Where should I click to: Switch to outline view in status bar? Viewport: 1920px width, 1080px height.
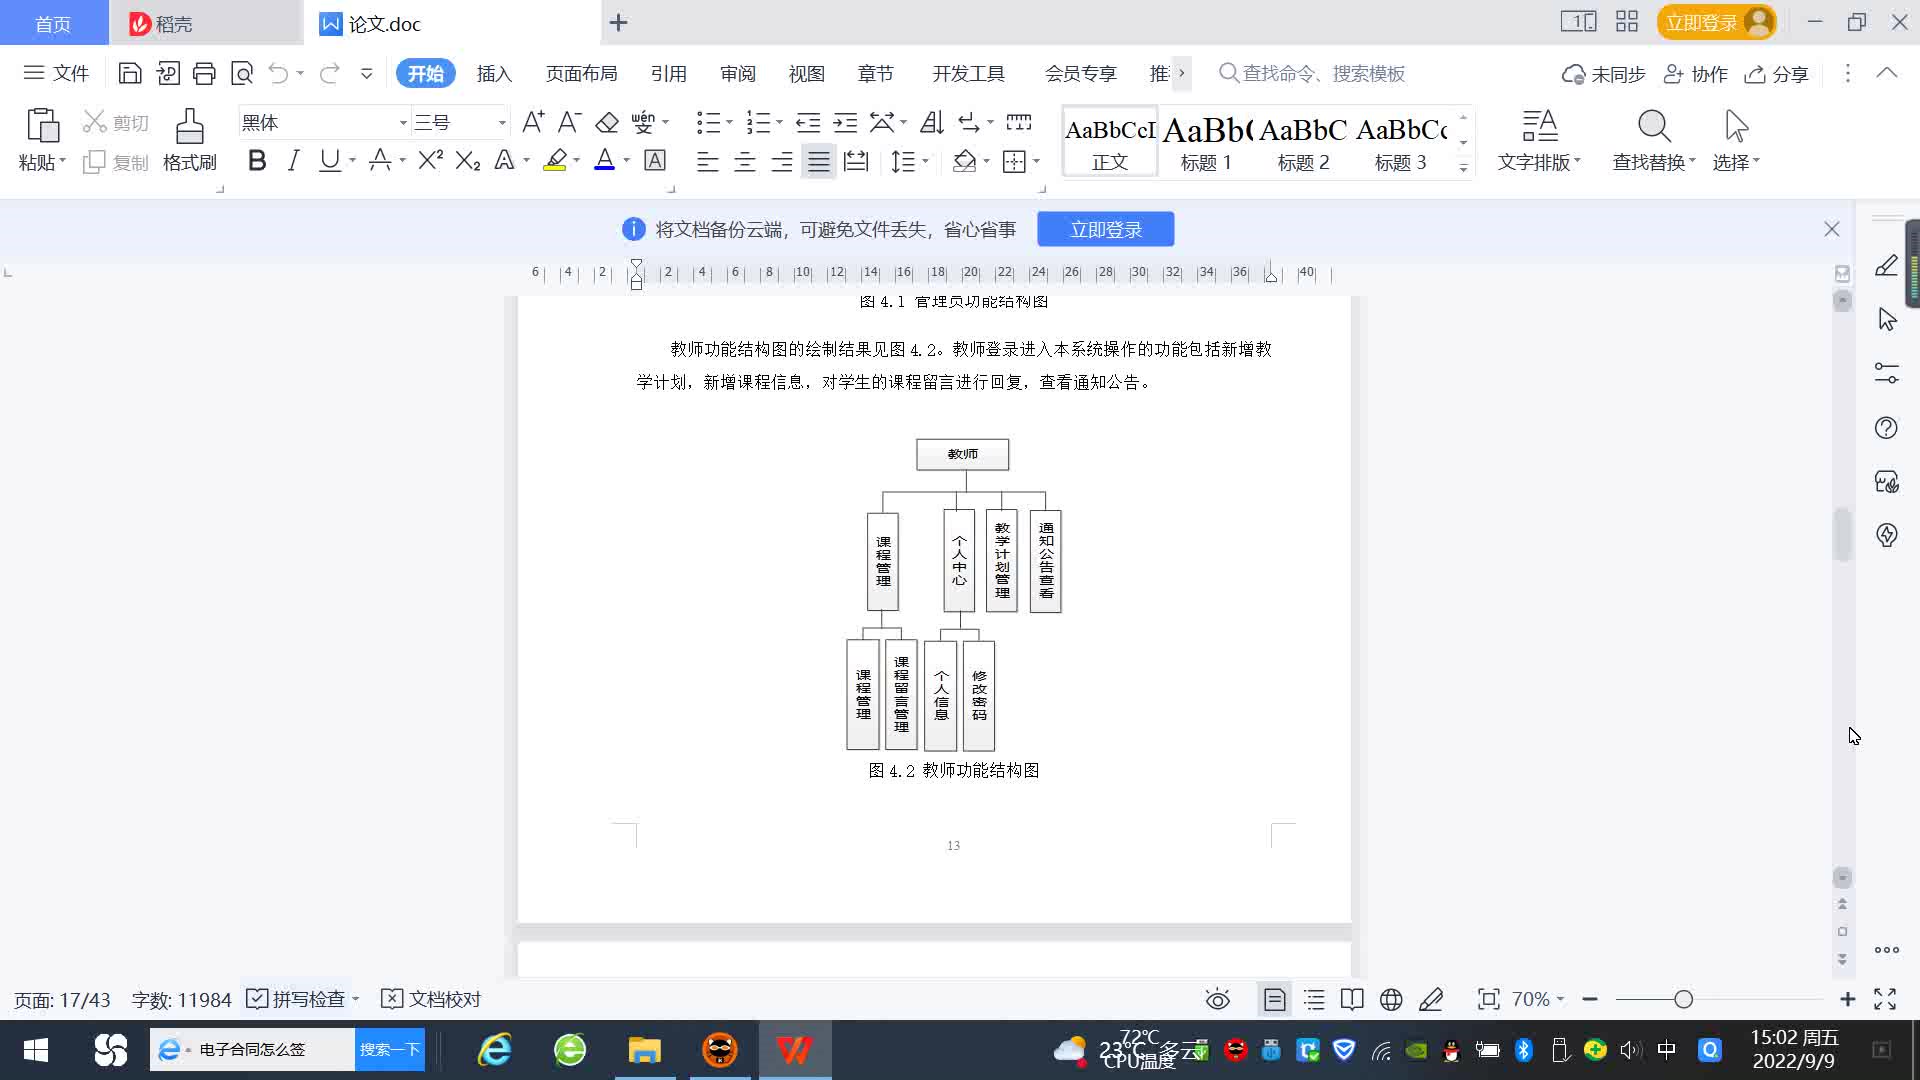[1314, 999]
